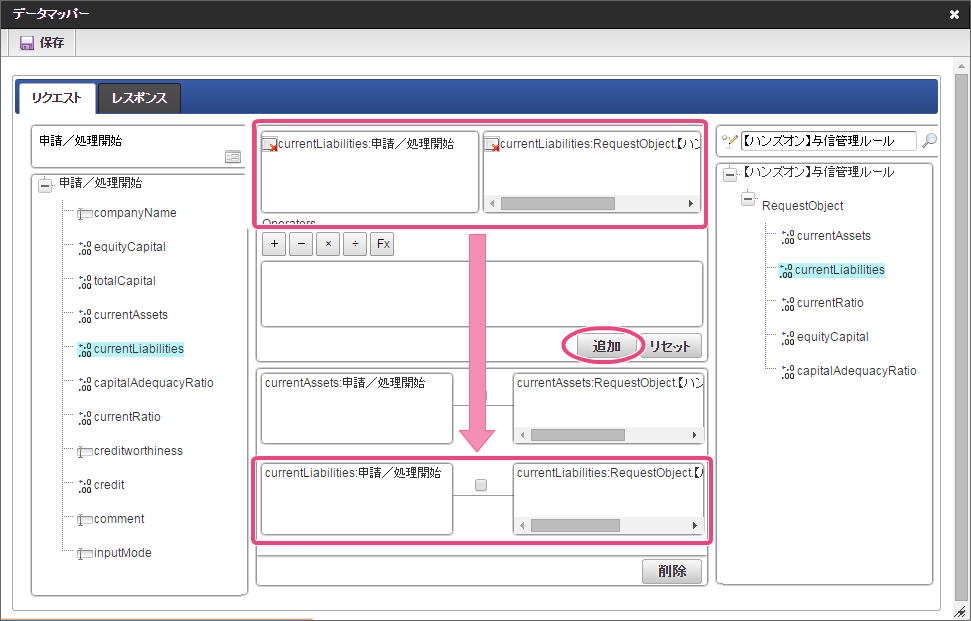This screenshot has width=971, height=621.
Task: Click the numeric type icon beside totalCapital
Action: pyautogui.click(x=85, y=282)
